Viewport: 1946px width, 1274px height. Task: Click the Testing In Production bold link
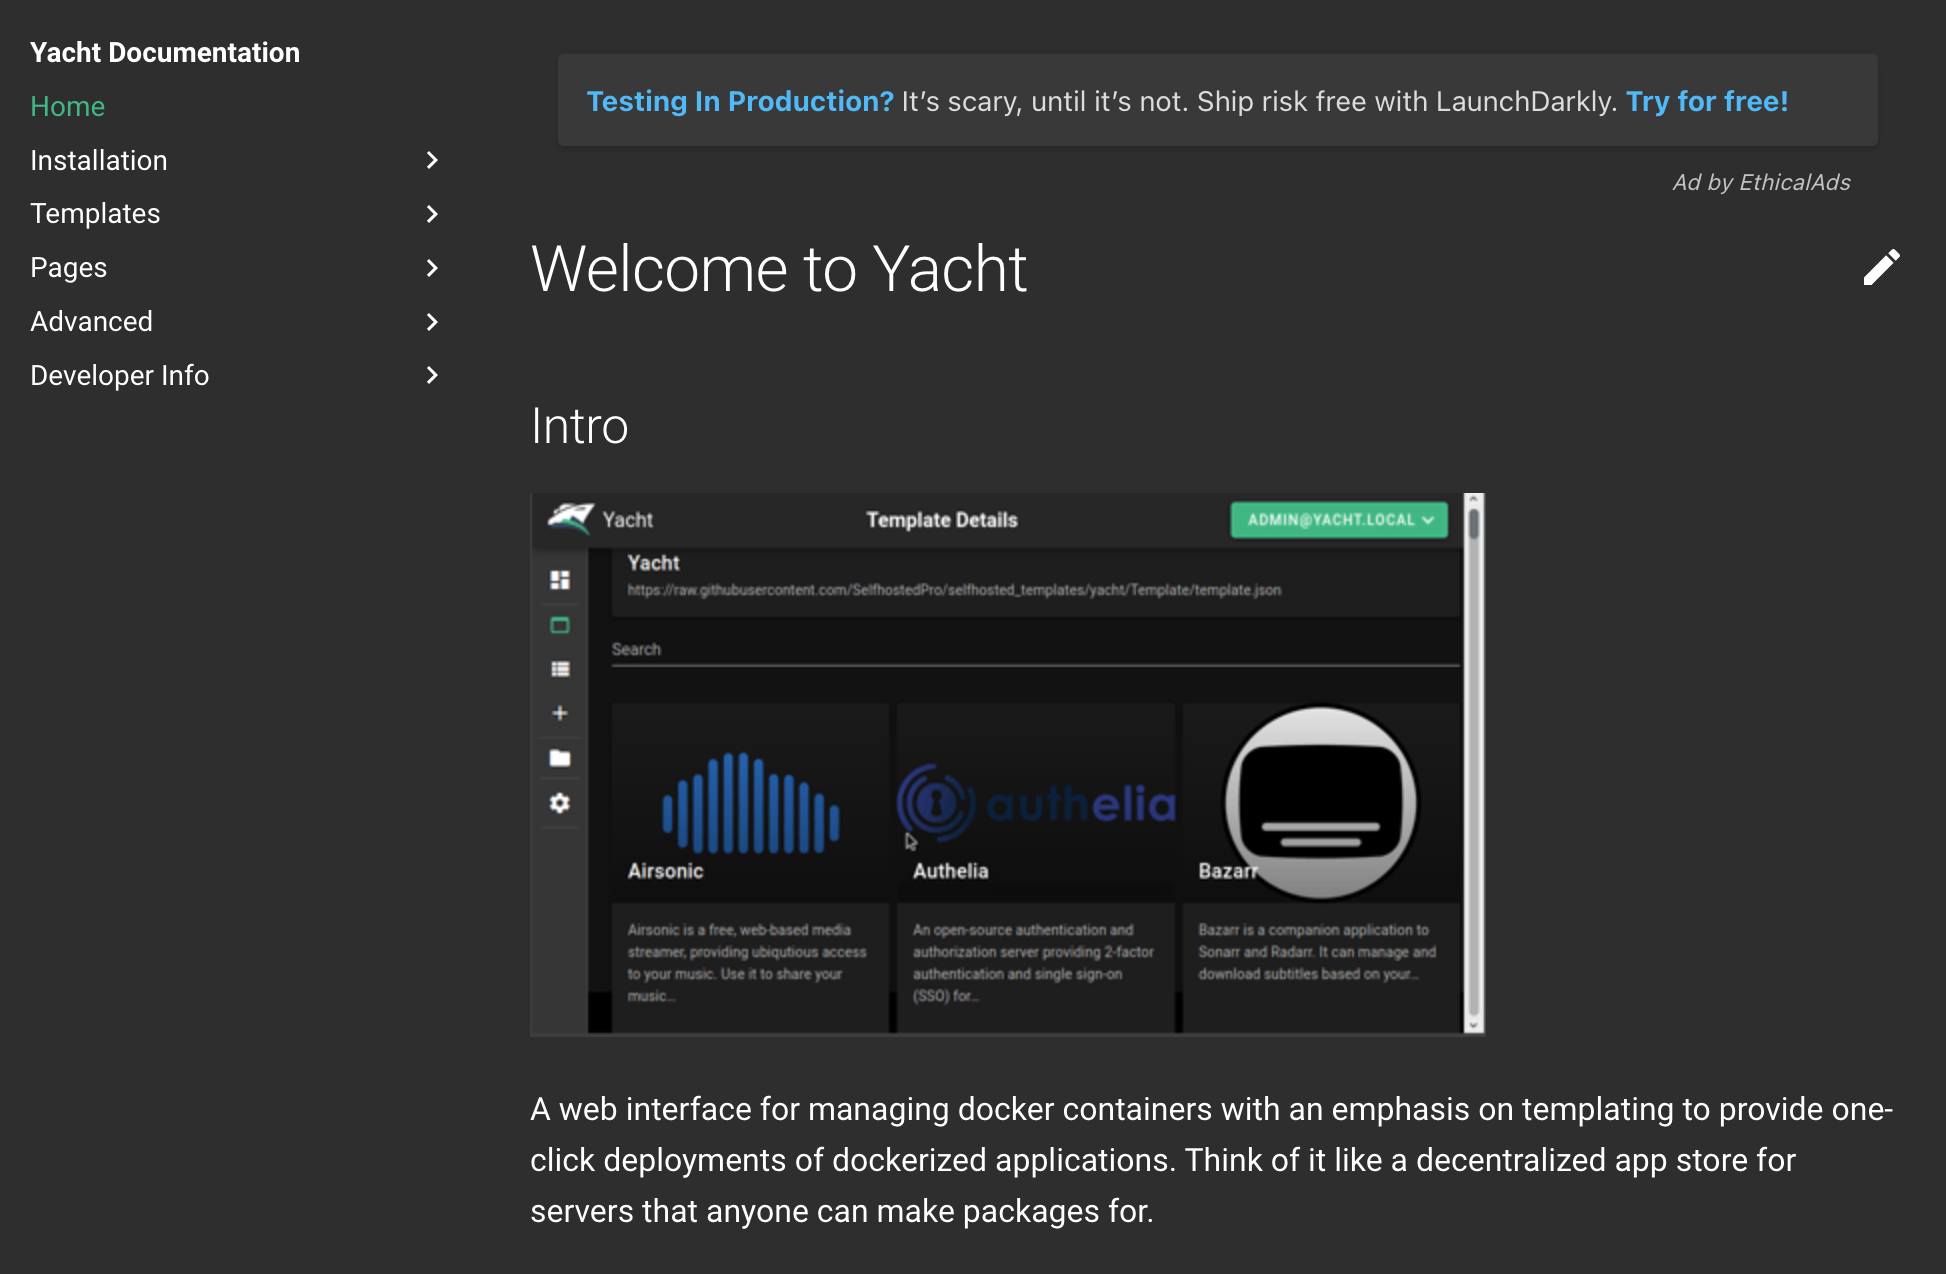[x=739, y=100]
